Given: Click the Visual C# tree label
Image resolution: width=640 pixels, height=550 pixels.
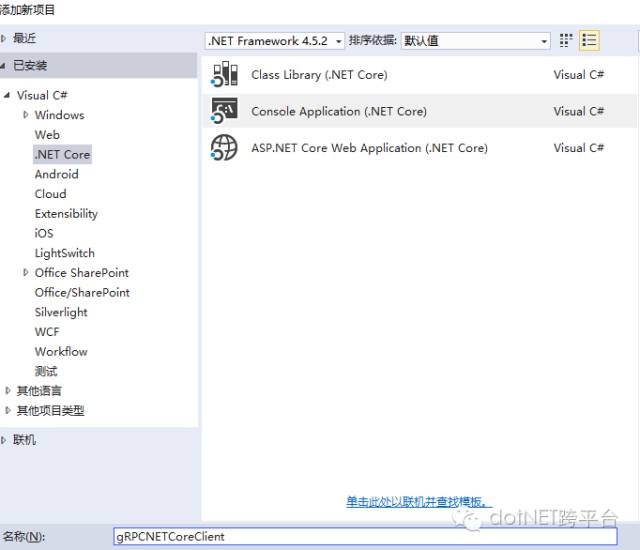Looking at the screenshot, I should pos(42,95).
